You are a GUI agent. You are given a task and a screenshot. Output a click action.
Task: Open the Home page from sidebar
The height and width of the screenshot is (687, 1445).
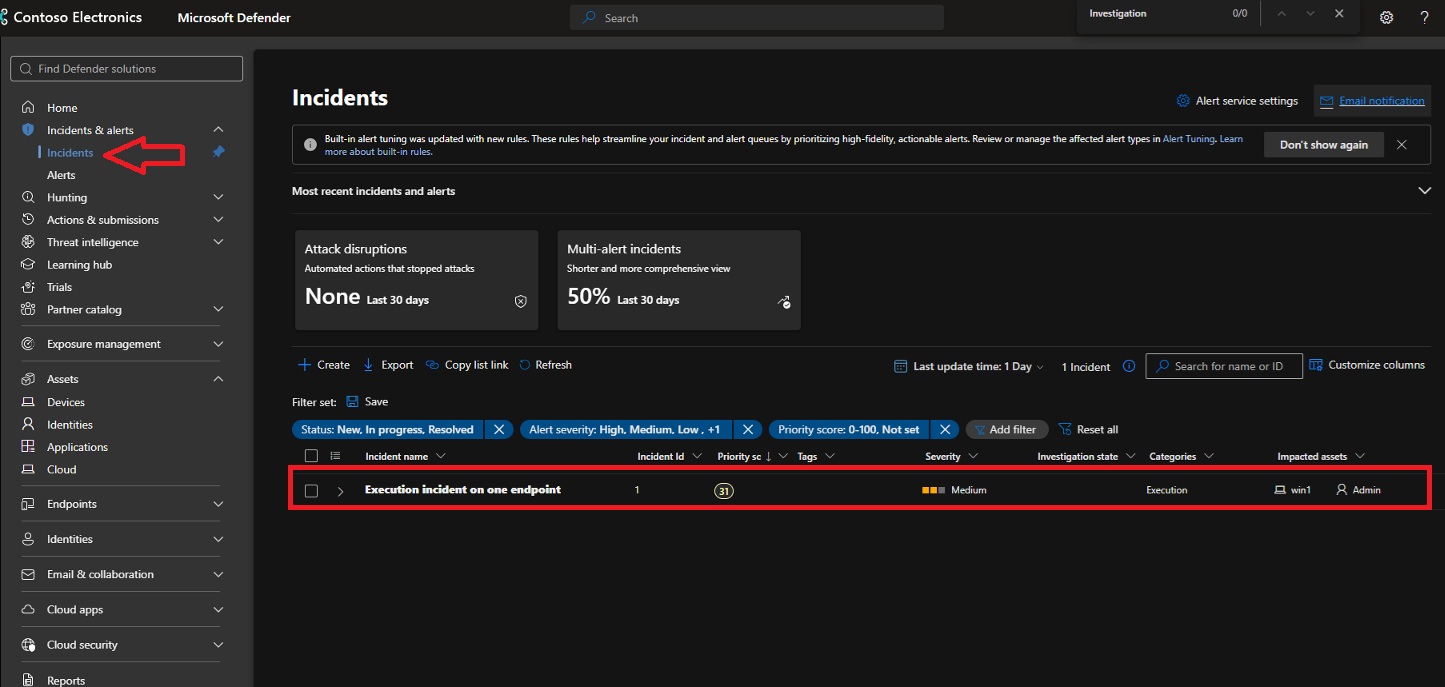point(62,108)
